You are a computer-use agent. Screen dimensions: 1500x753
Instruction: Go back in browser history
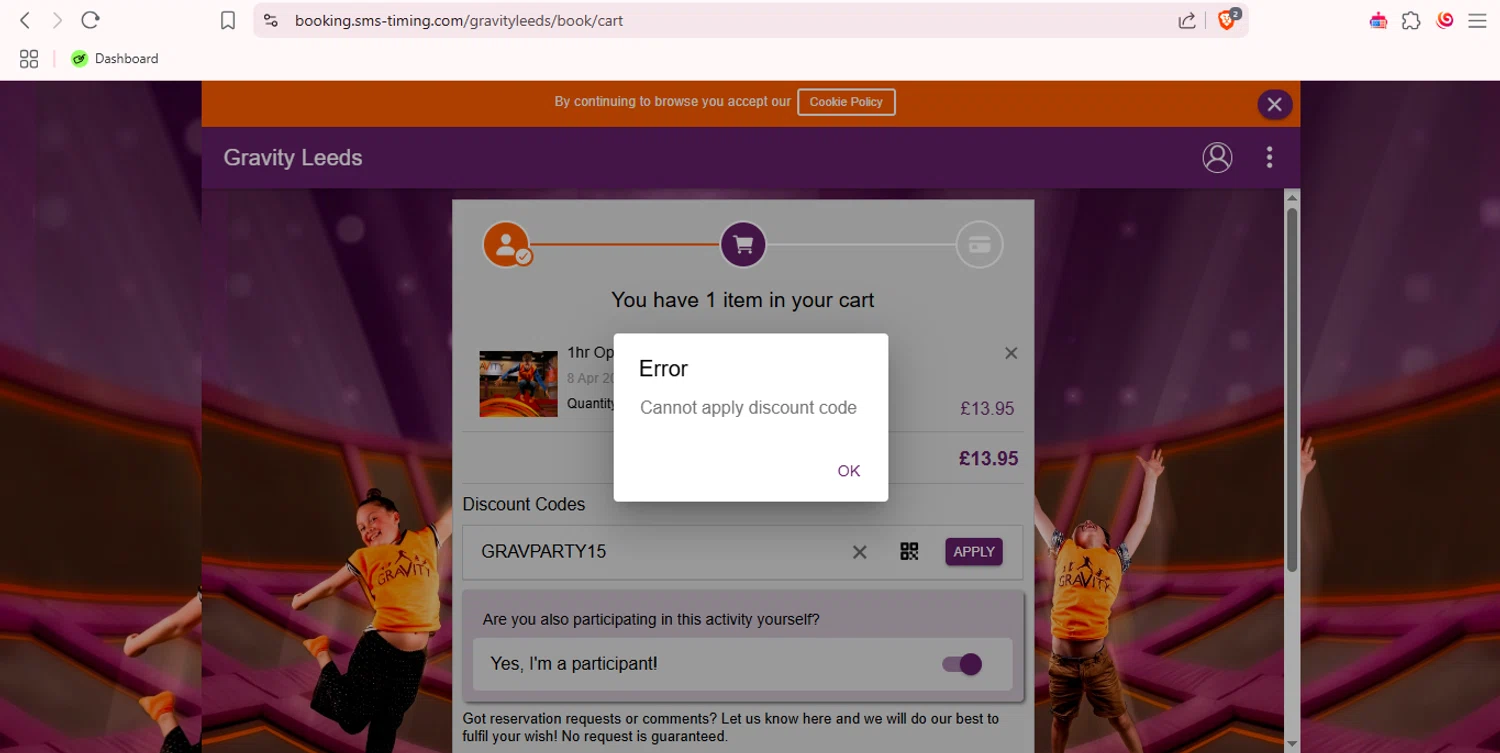(25, 20)
